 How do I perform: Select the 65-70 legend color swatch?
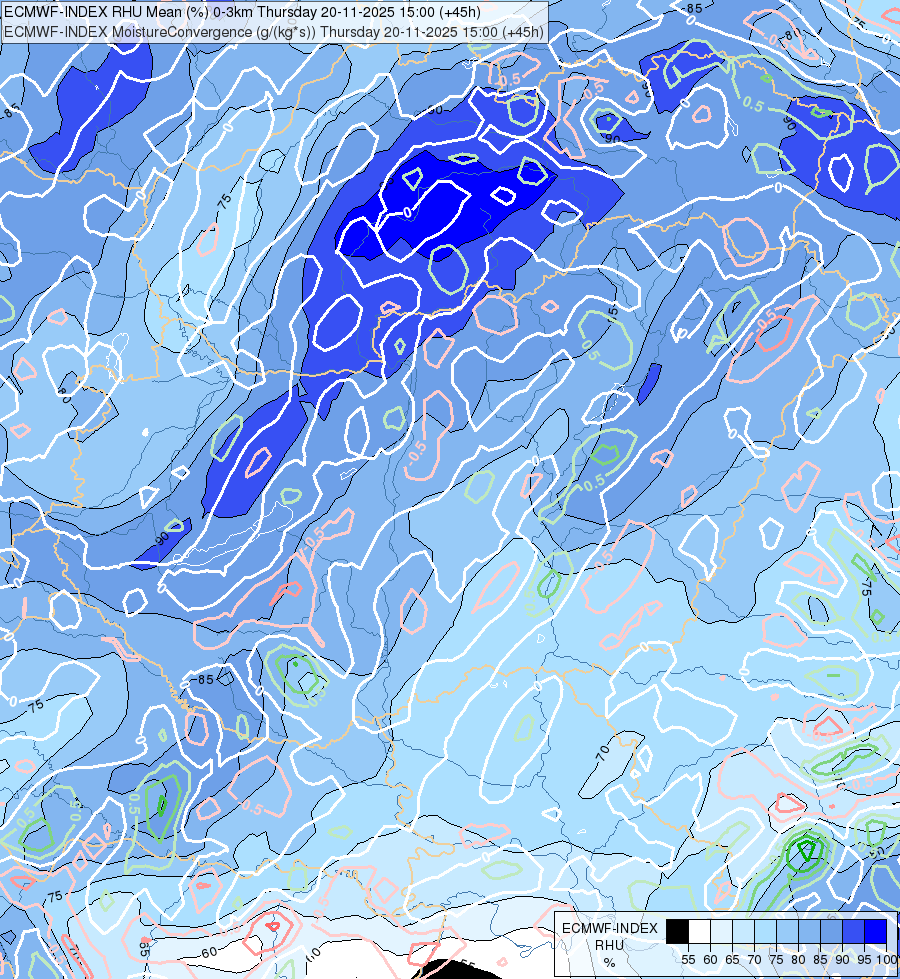click(743, 932)
